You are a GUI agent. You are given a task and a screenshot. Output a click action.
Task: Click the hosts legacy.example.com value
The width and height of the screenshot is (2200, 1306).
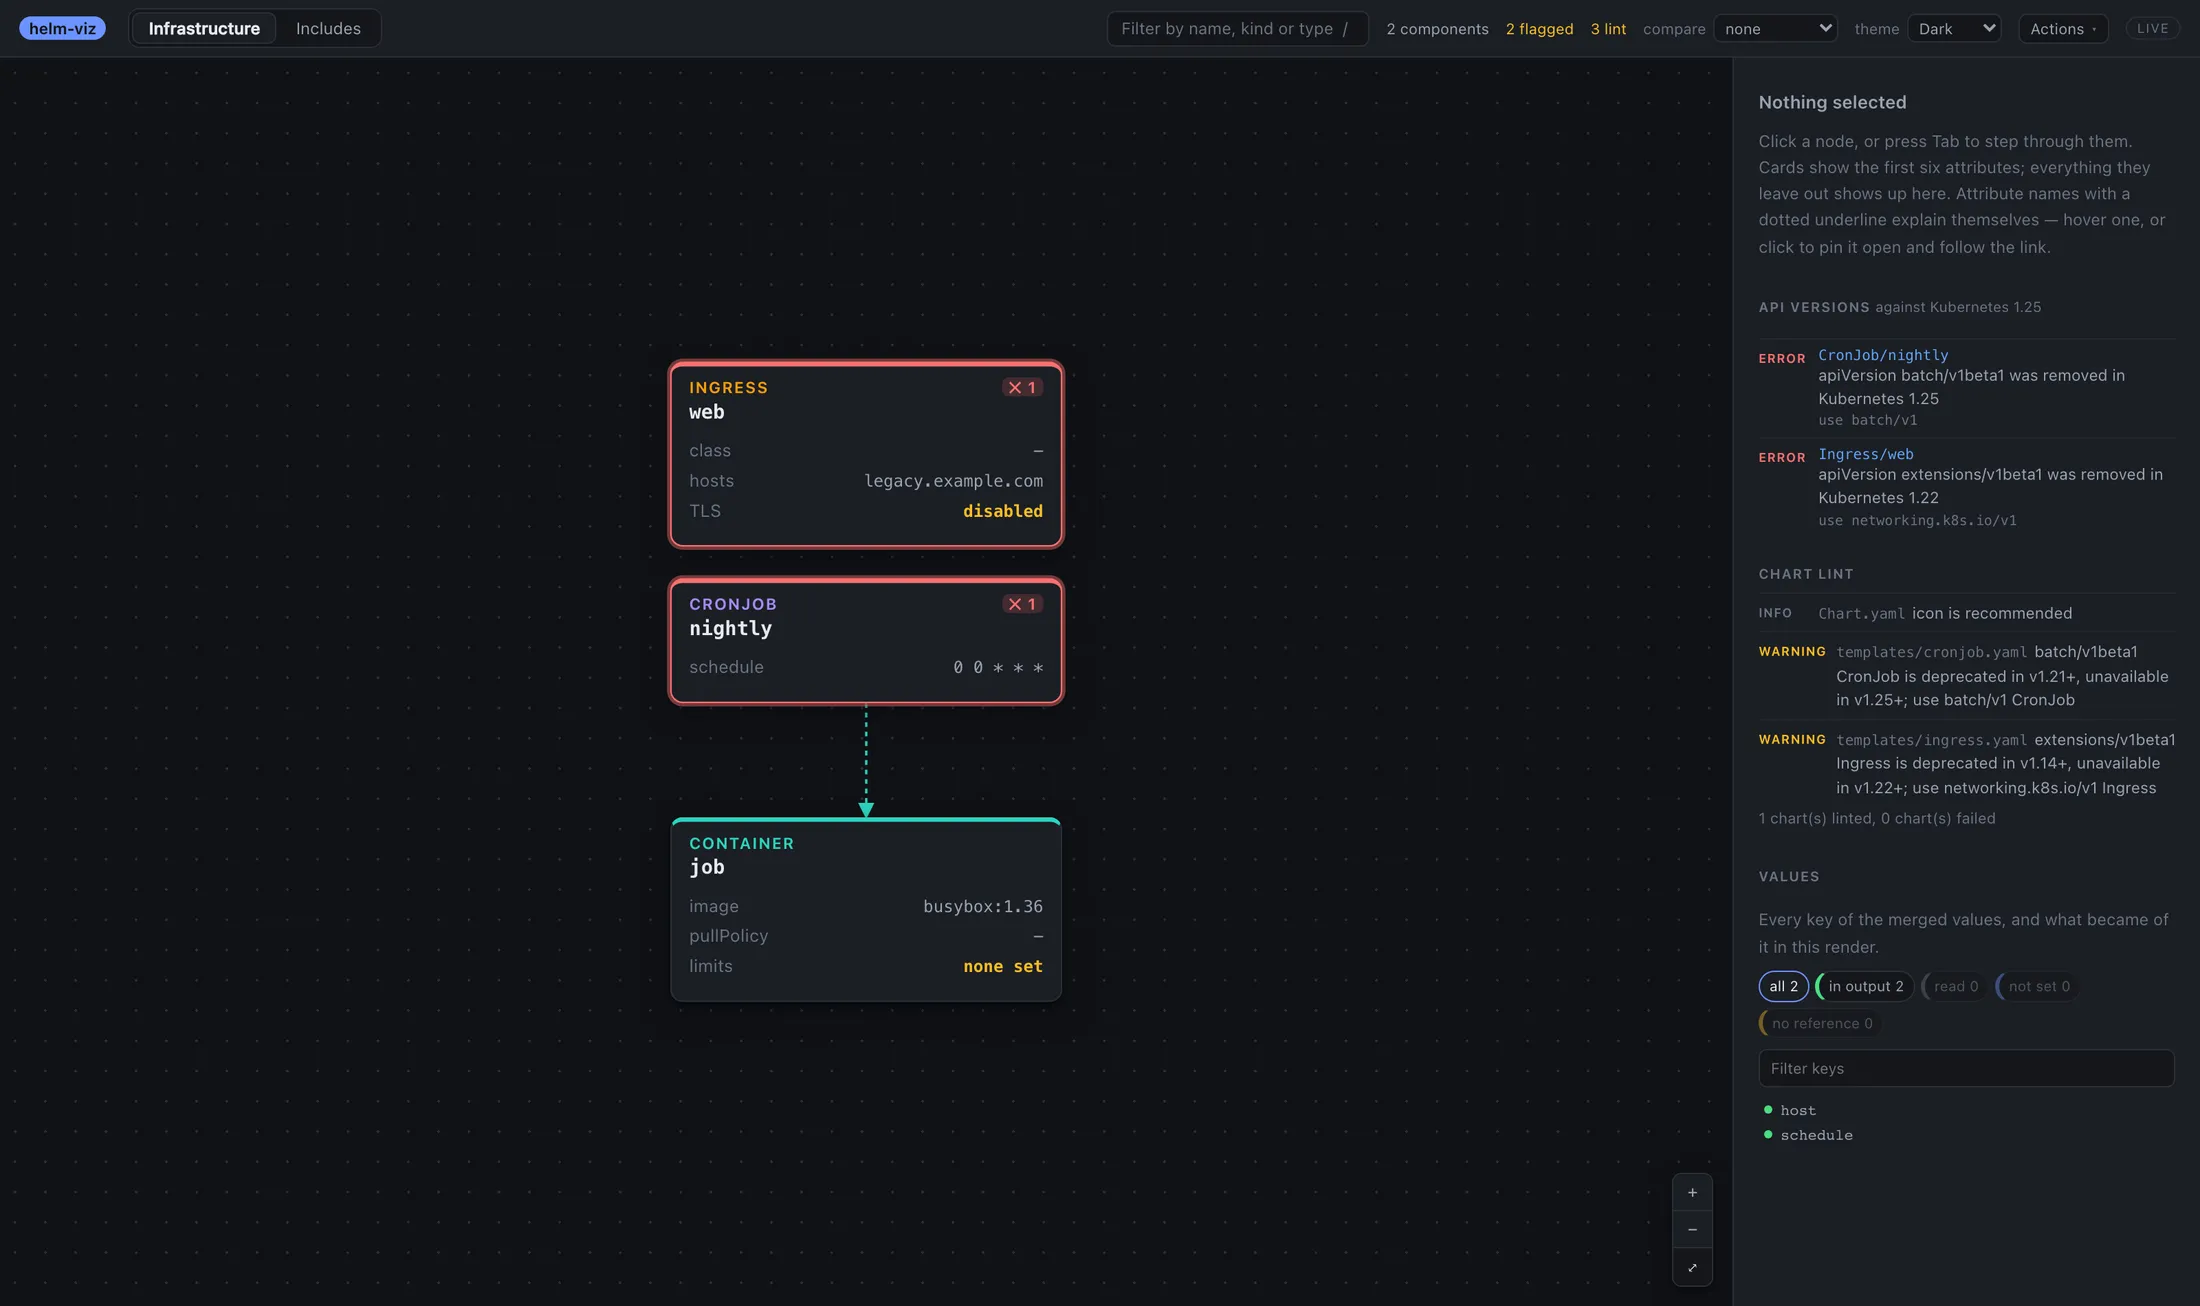coord(953,481)
